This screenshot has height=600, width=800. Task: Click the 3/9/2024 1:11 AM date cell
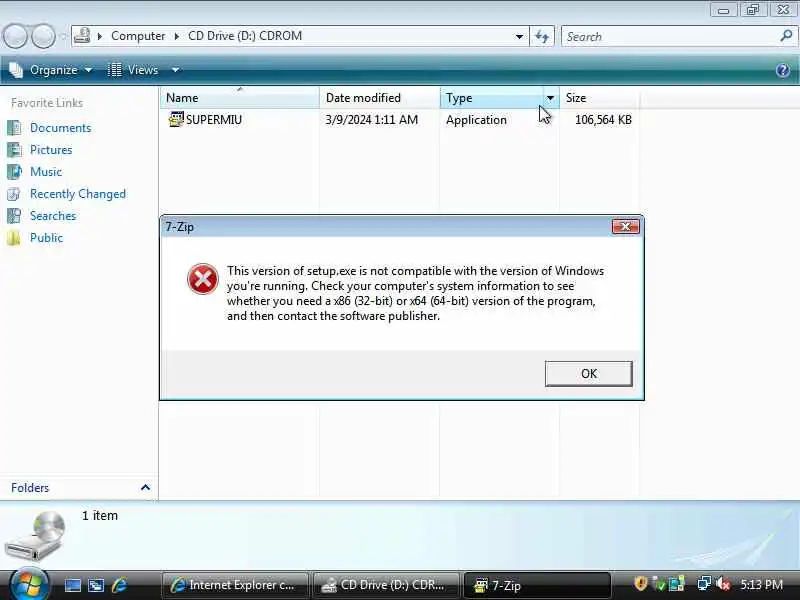point(371,120)
